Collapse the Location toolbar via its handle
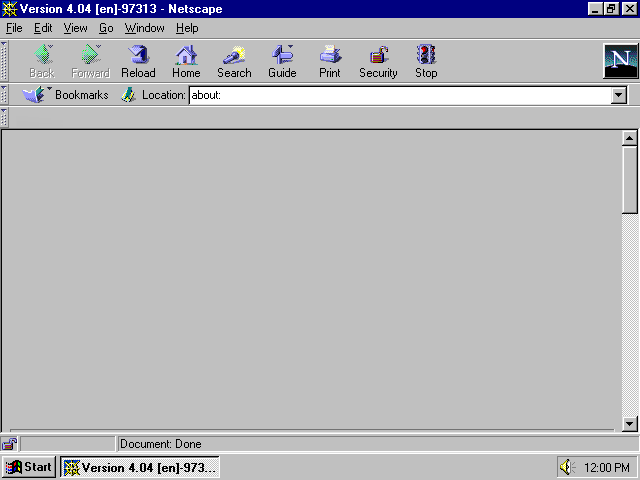The image size is (640, 480). point(4,94)
